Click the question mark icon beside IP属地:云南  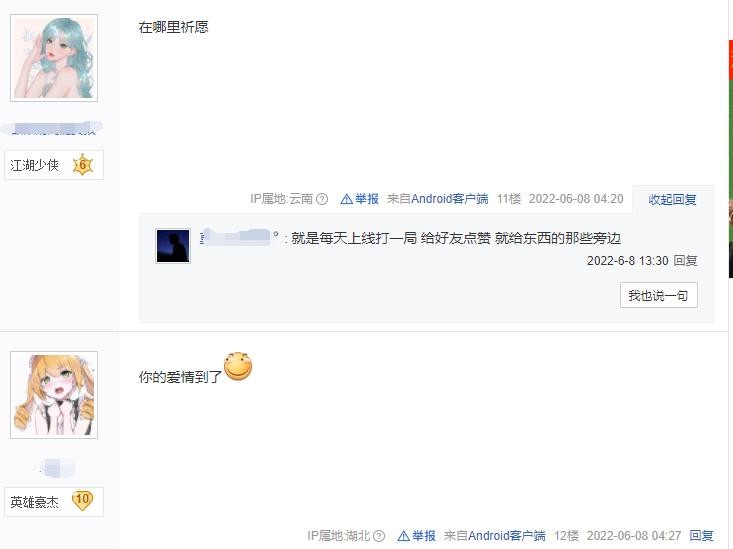(x=322, y=199)
